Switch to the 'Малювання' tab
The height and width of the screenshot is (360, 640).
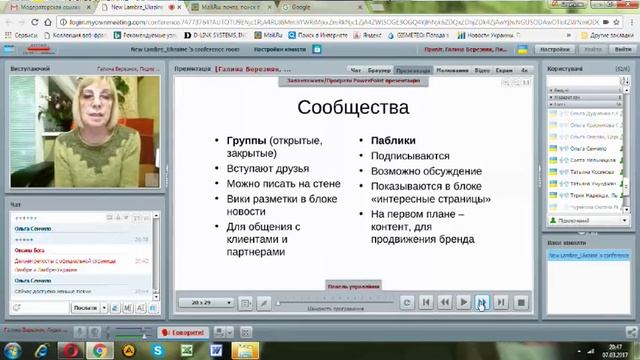tap(452, 70)
